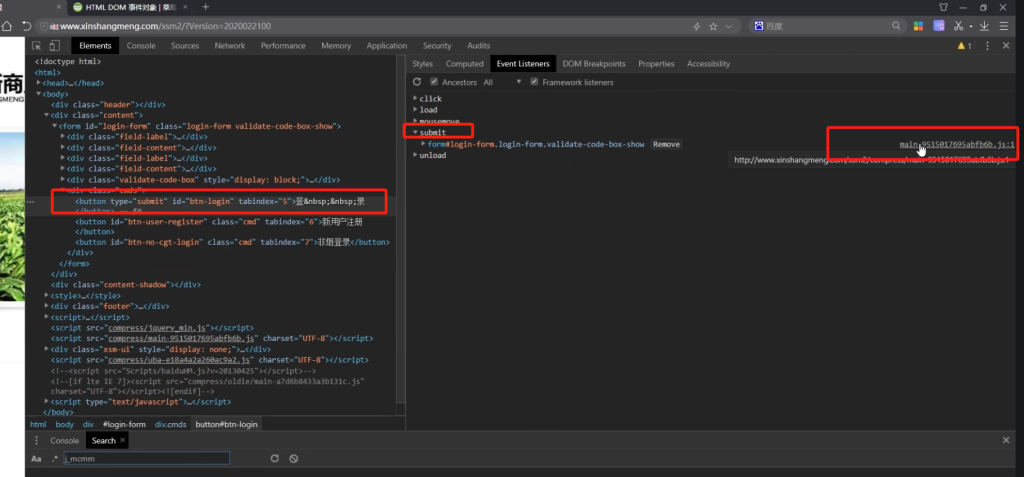Viewport: 1024px width, 477px height.
Task: Open the Network tab
Action: [230, 46]
